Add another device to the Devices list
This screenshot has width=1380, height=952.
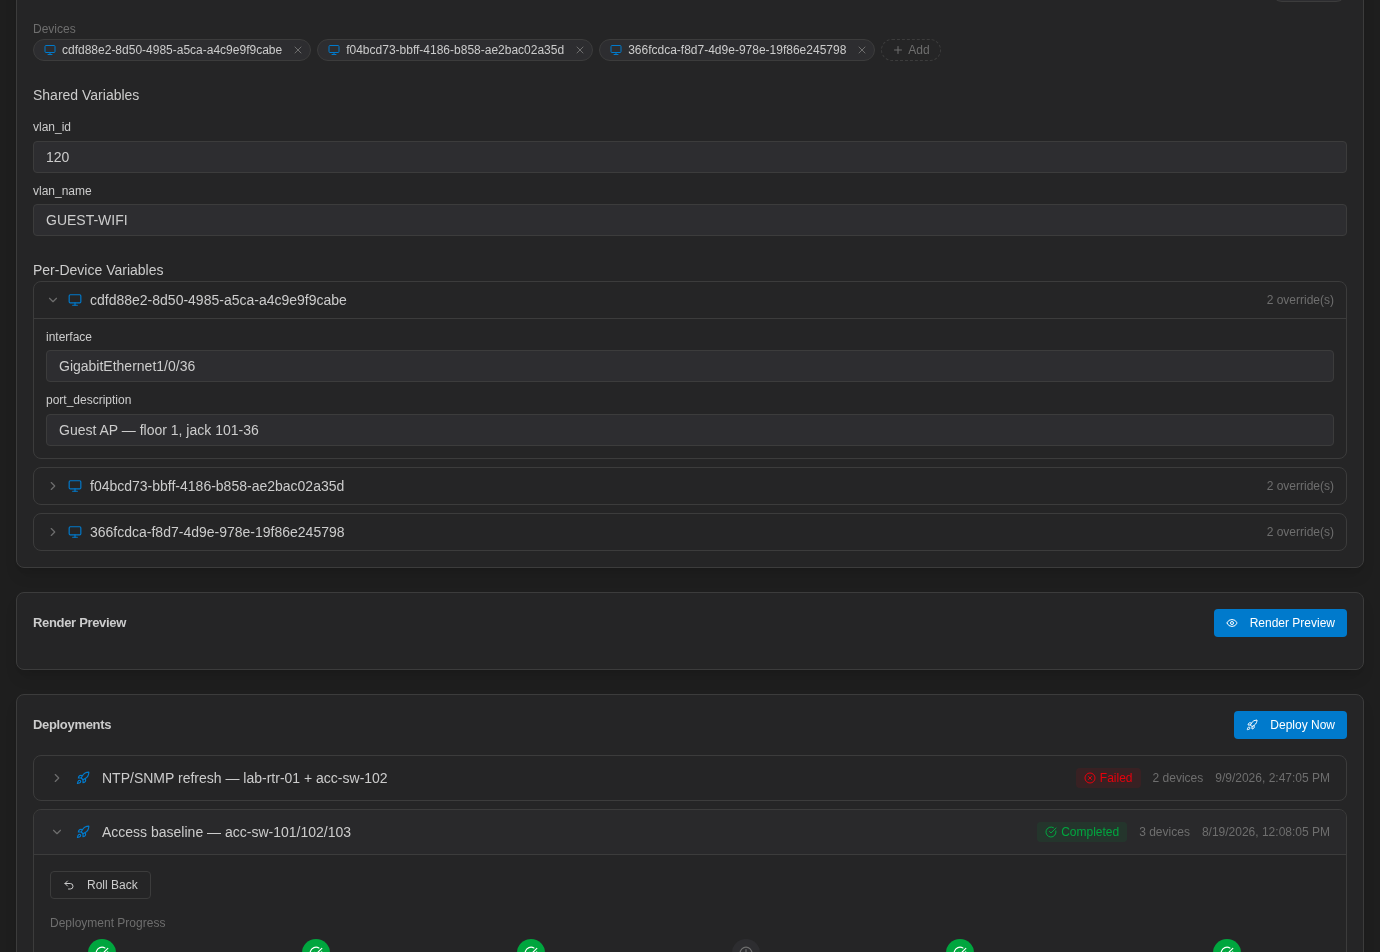pos(911,50)
